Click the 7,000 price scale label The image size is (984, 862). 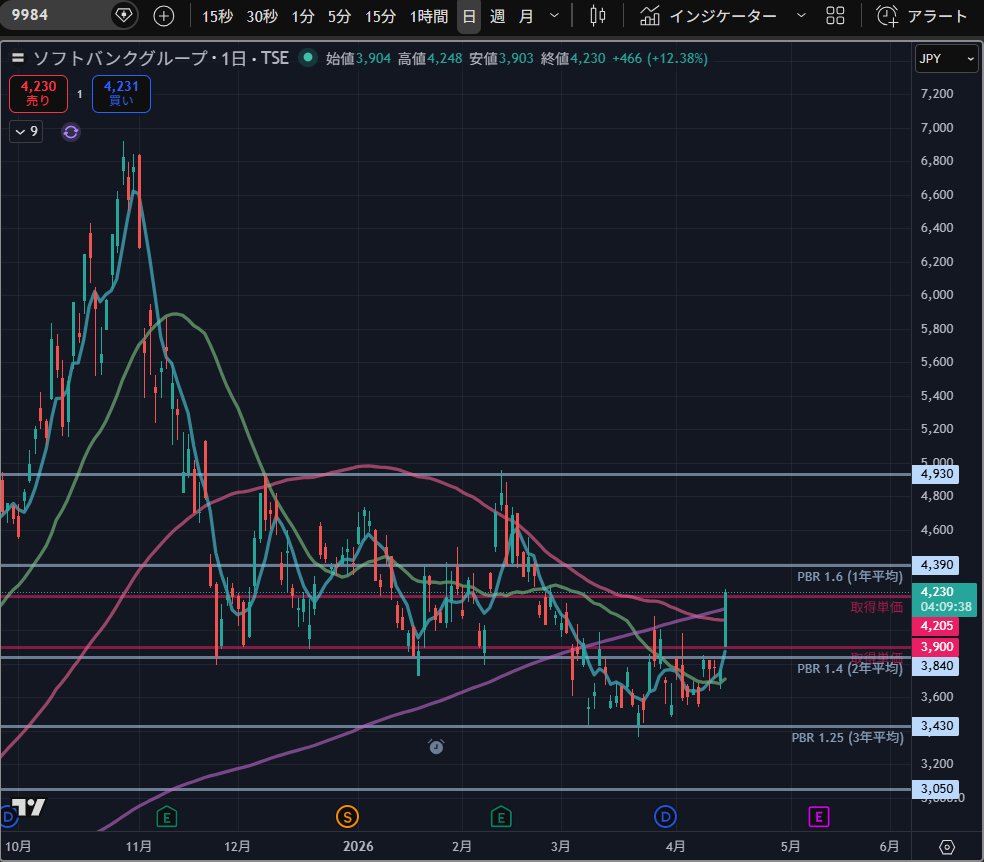click(x=936, y=127)
